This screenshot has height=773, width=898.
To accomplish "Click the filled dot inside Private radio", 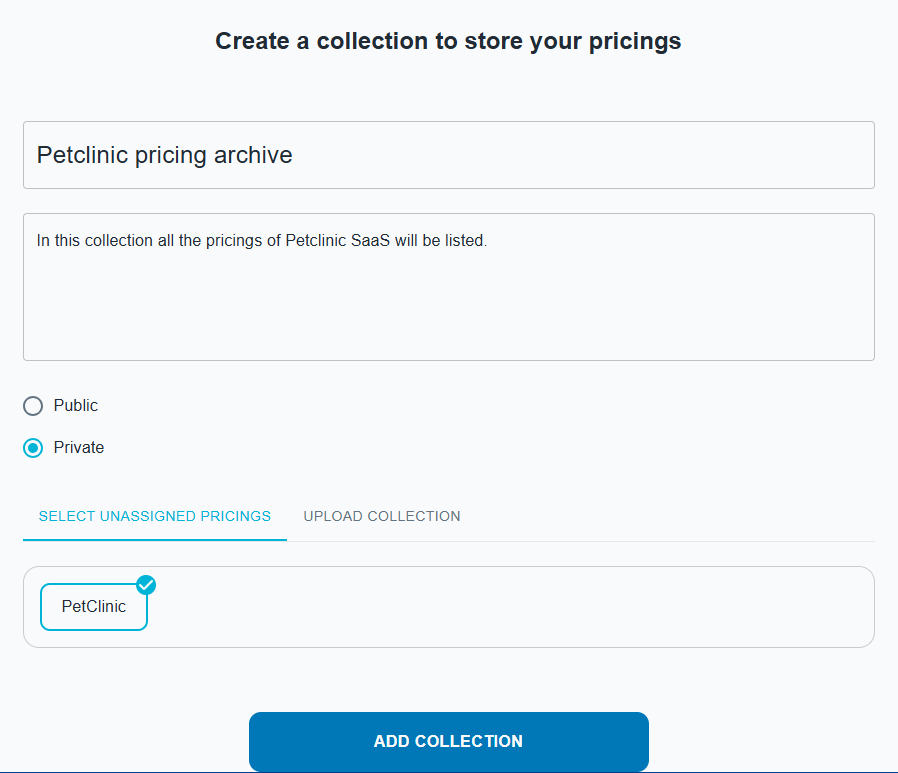I will (33, 448).
